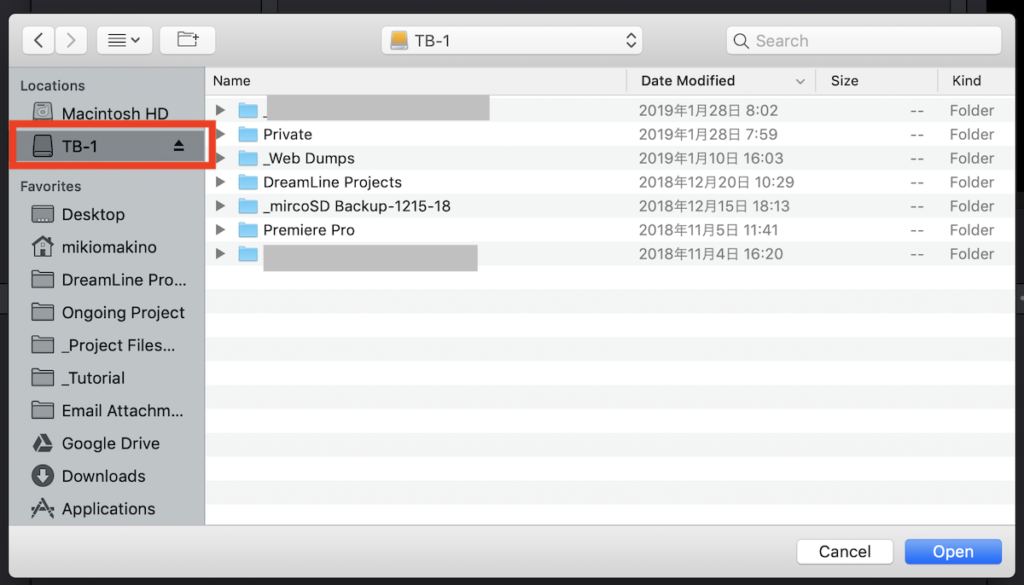Click the magnifier icon in Search
Screen dimensions: 1024x585
[x=741, y=41]
